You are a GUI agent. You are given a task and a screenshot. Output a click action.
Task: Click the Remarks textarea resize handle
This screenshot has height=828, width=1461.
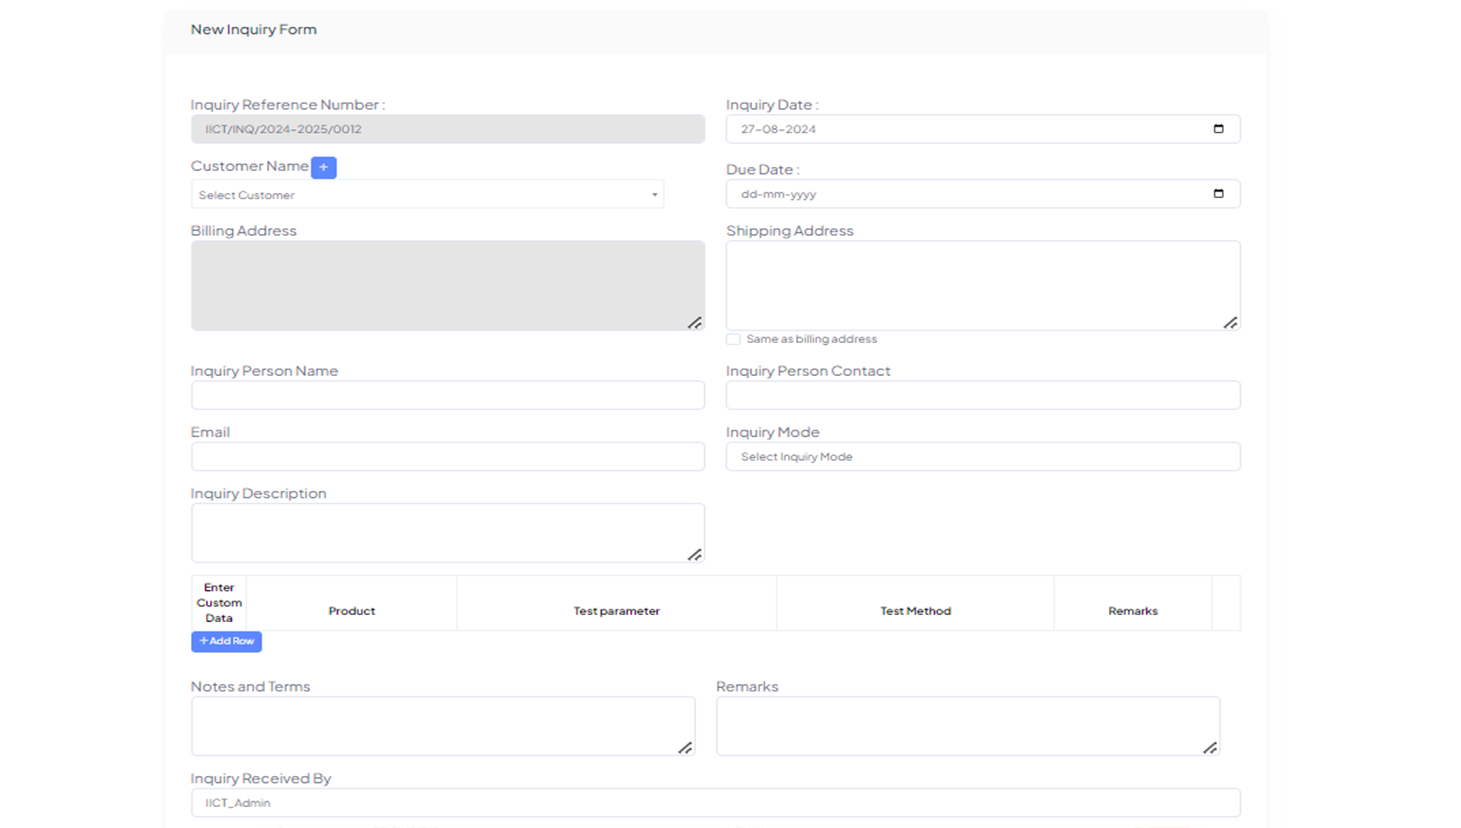1210,748
